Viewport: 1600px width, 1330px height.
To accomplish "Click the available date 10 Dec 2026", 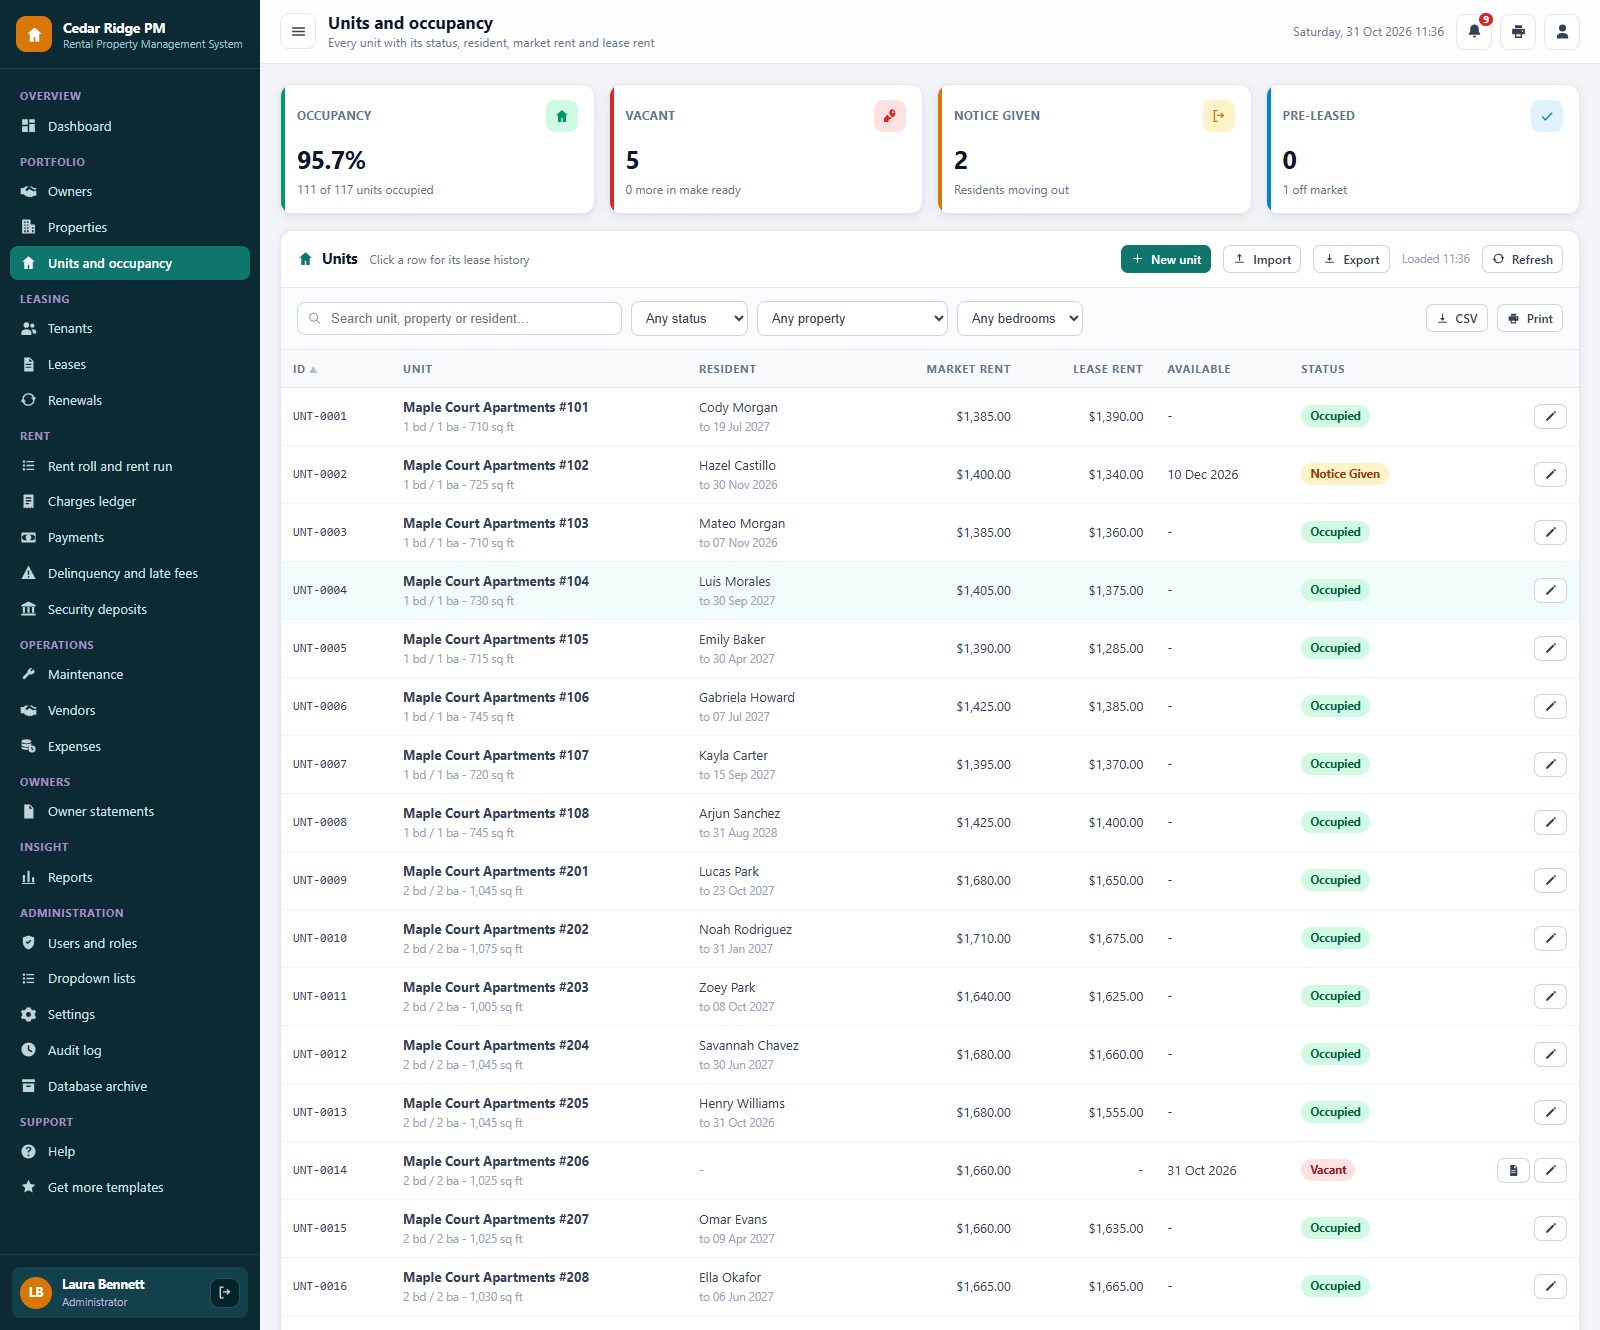I will tap(1202, 474).
